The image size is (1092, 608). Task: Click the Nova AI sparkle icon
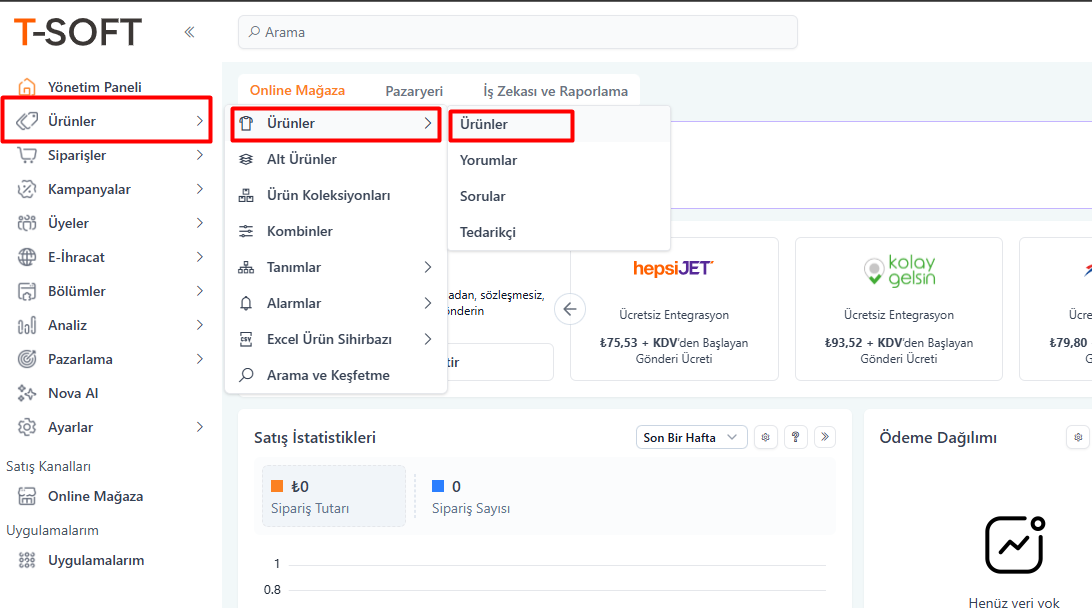27,393
